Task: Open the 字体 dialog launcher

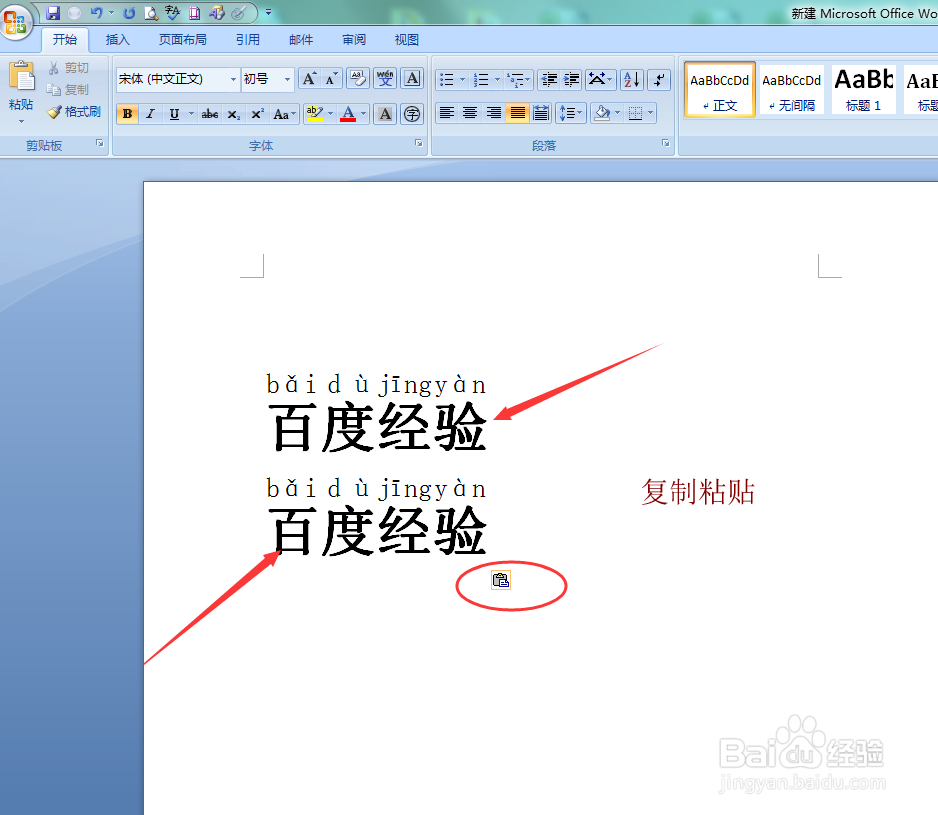Action: coord(419,144)
